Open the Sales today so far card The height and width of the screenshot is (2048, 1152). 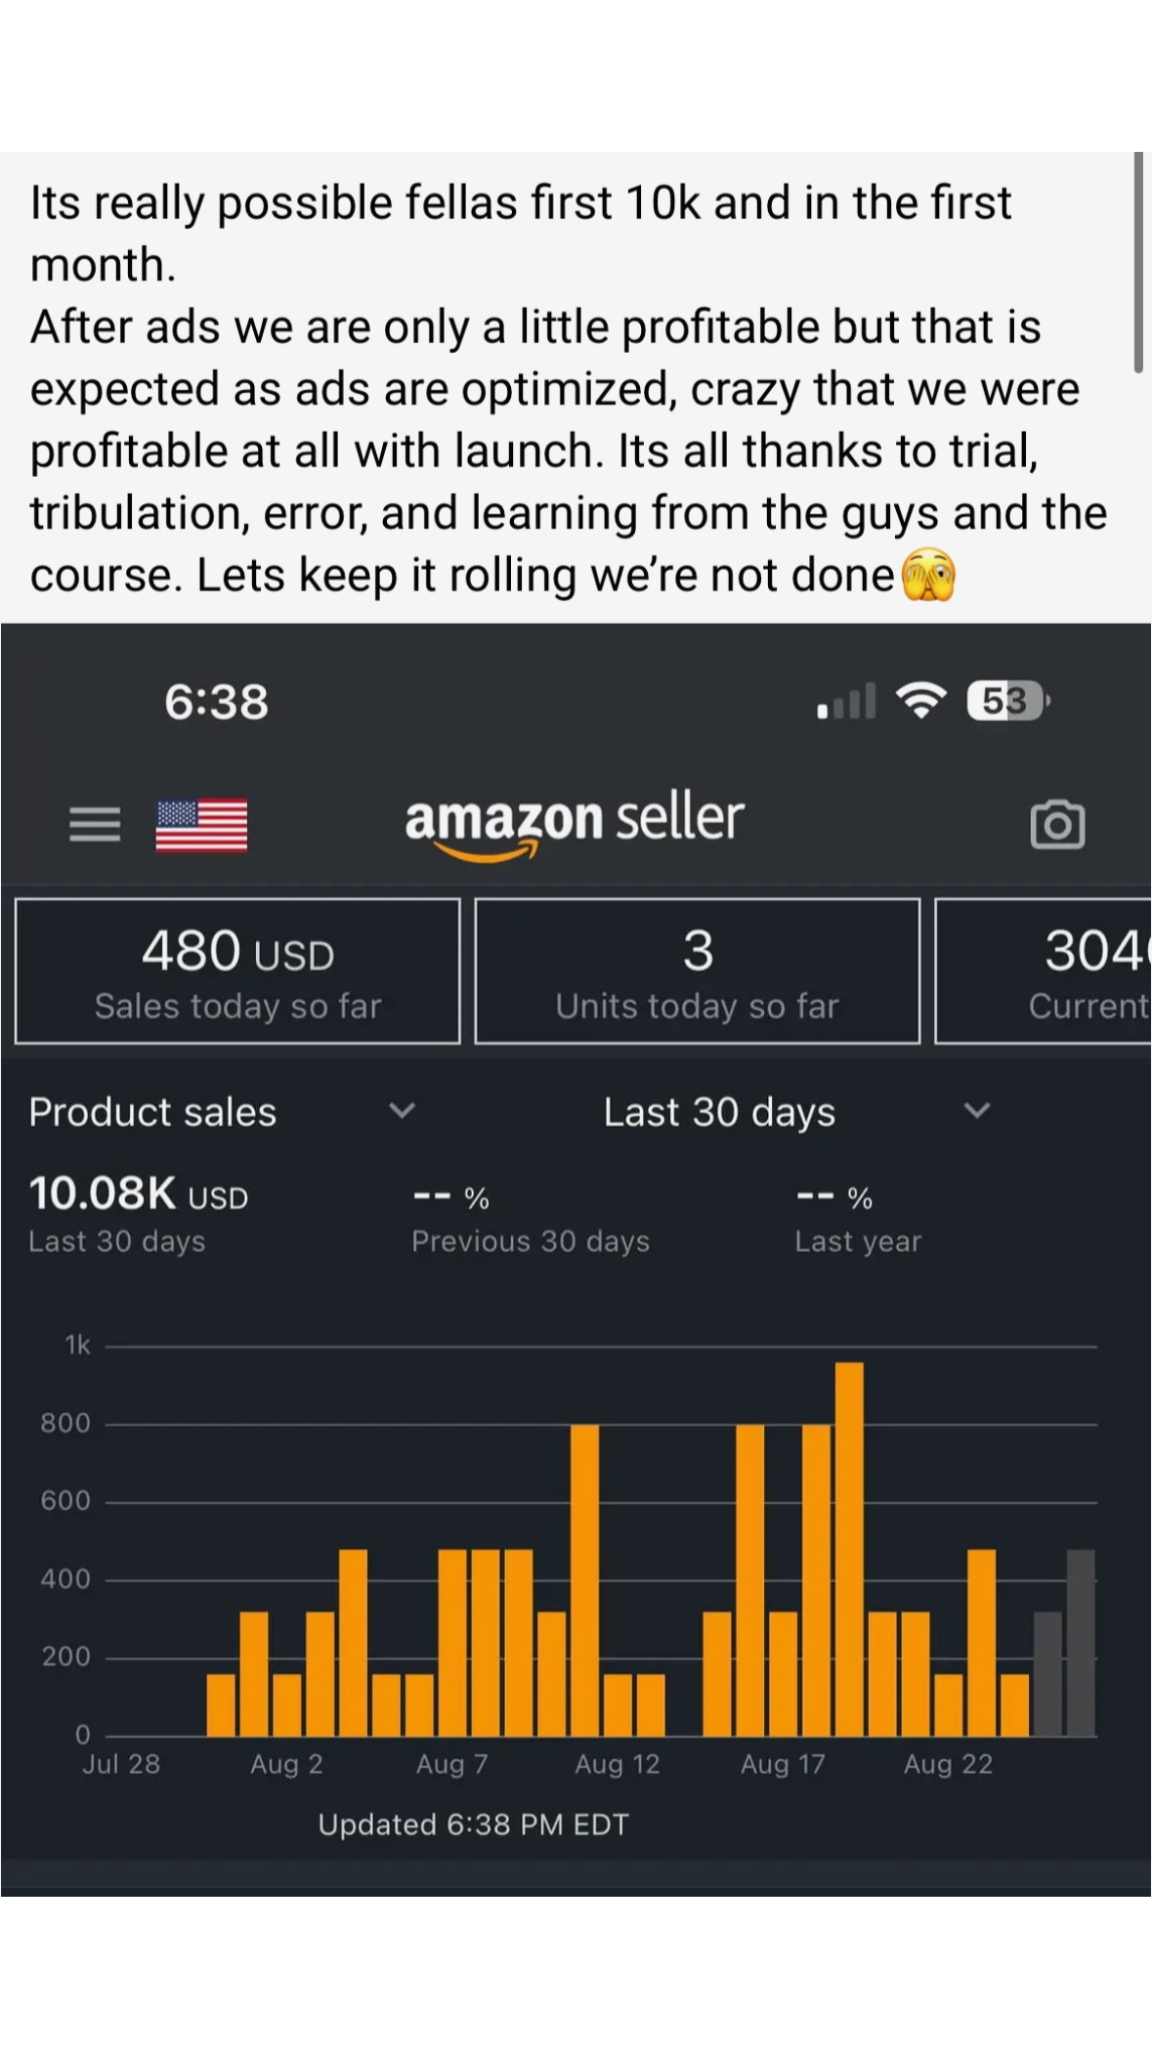click(238, 971)
